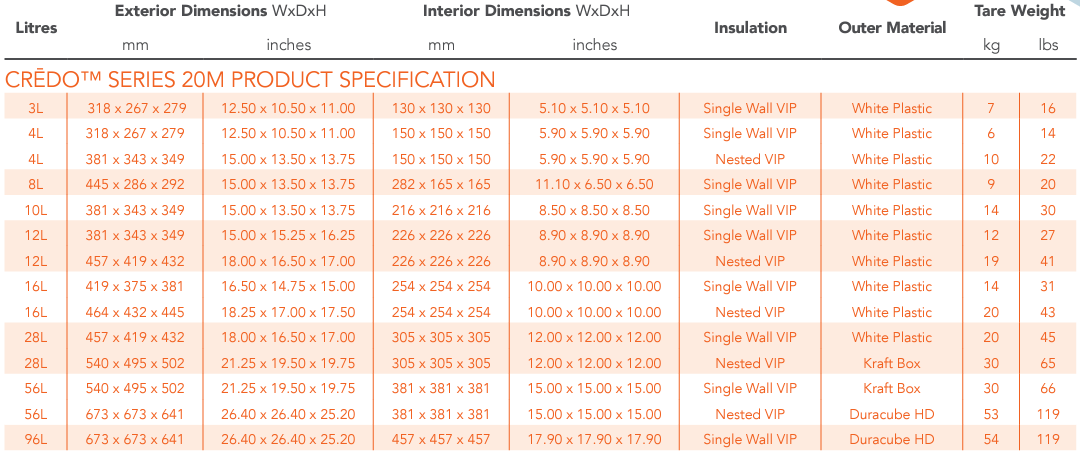Select the 8.50 x 8.50 x 8.50 cell
Screen dimensions: 1080x454
coord(594,210)
